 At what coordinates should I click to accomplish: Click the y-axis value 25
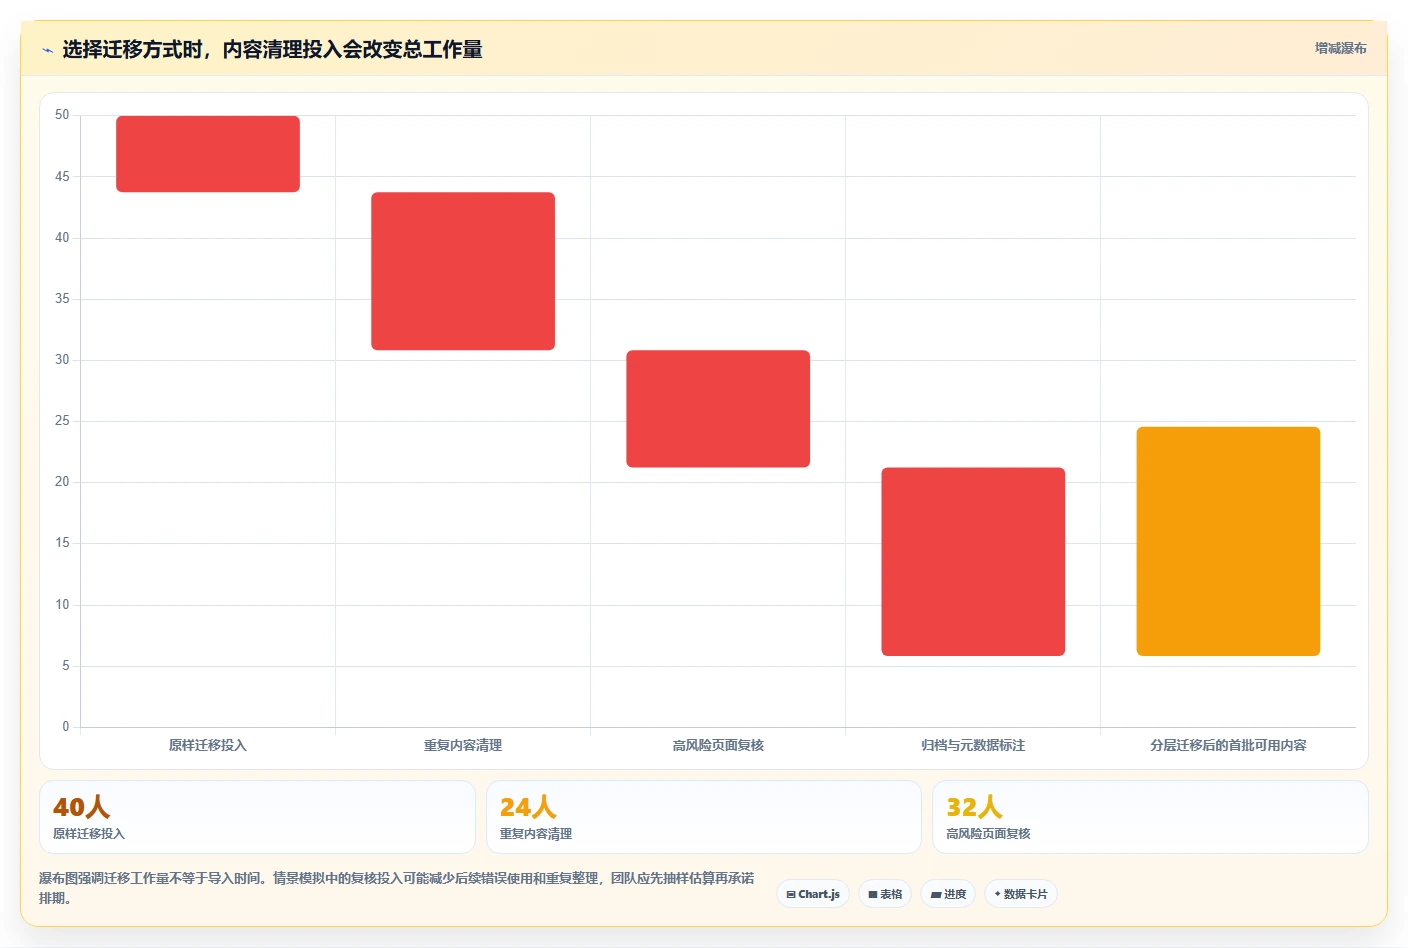(x=62, y=421)
